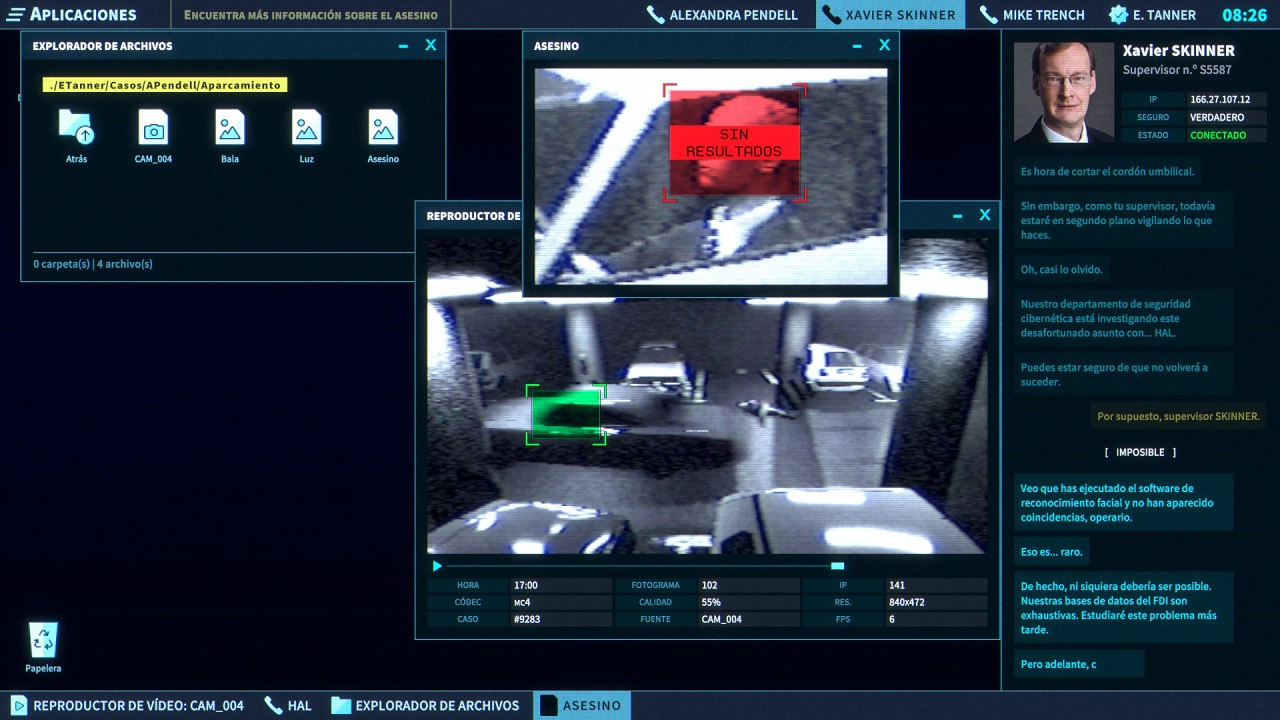
Task: Click the red Sin Resultados face box
Action: coord(735,143)
